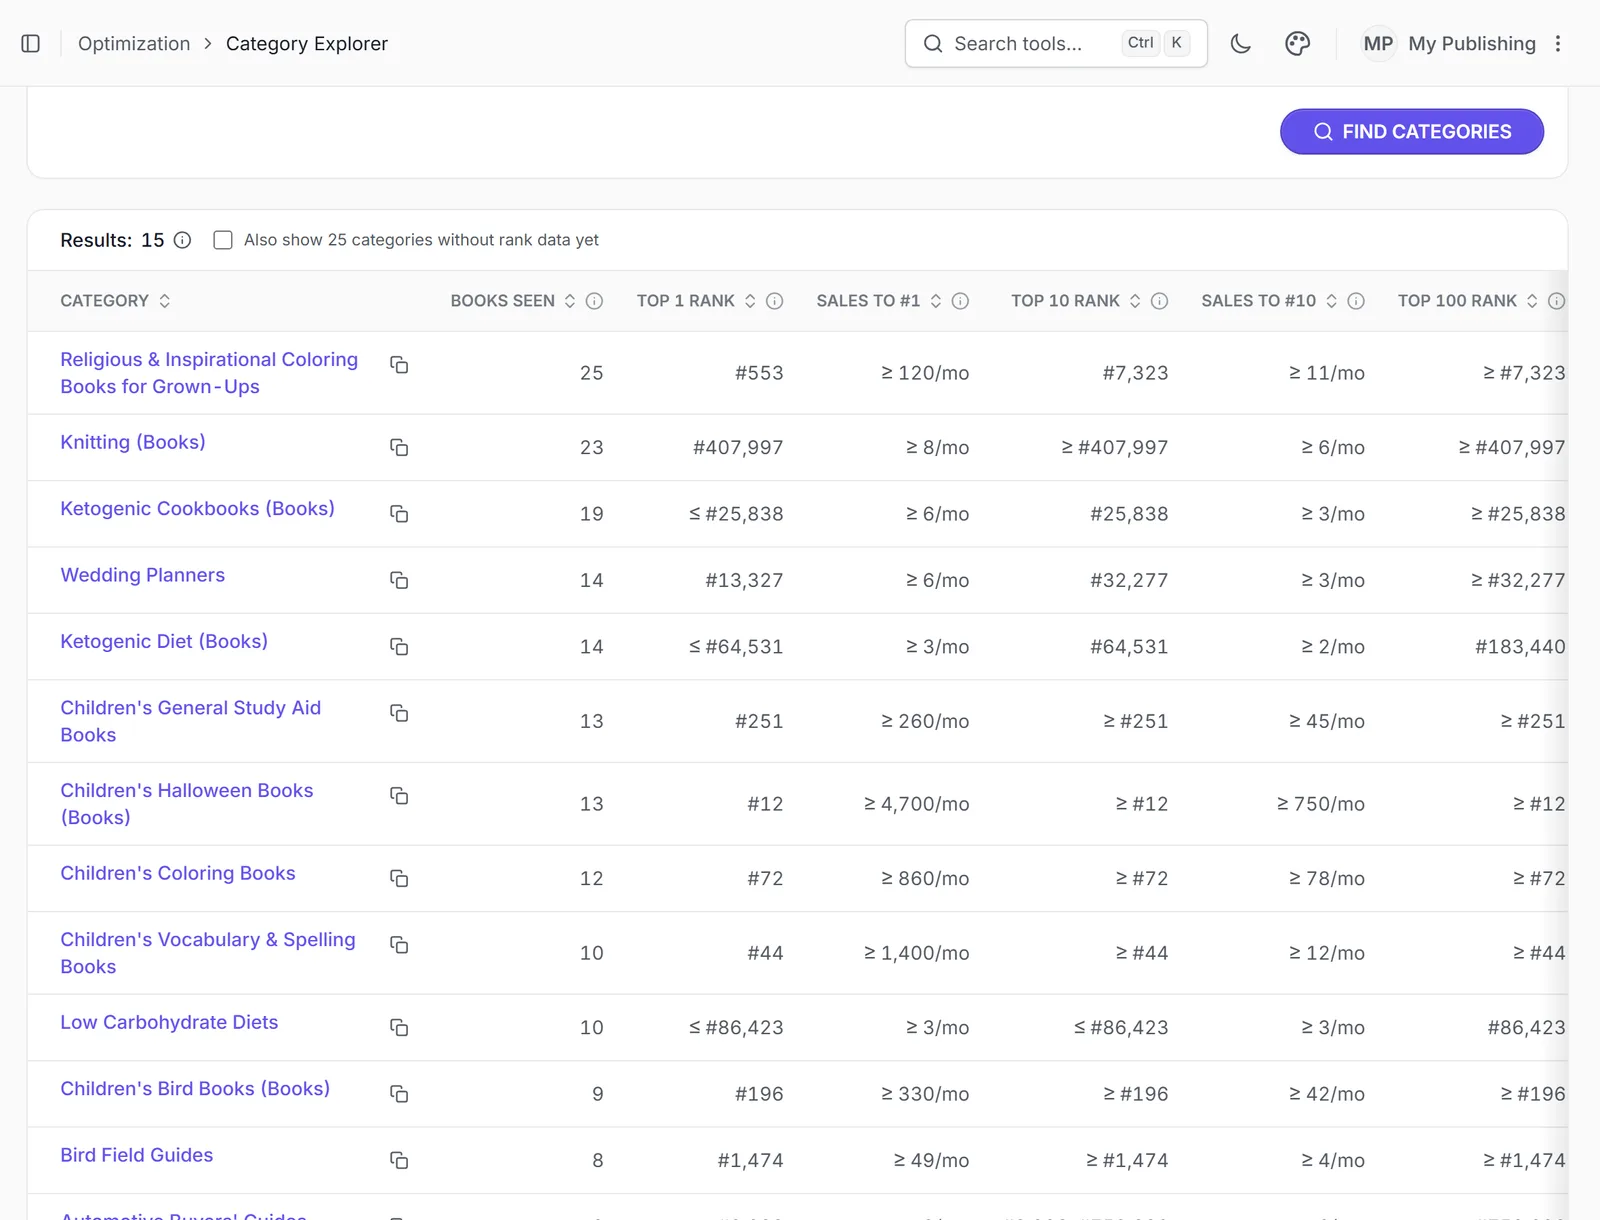Show info for Sales to #10 column

1356,301
